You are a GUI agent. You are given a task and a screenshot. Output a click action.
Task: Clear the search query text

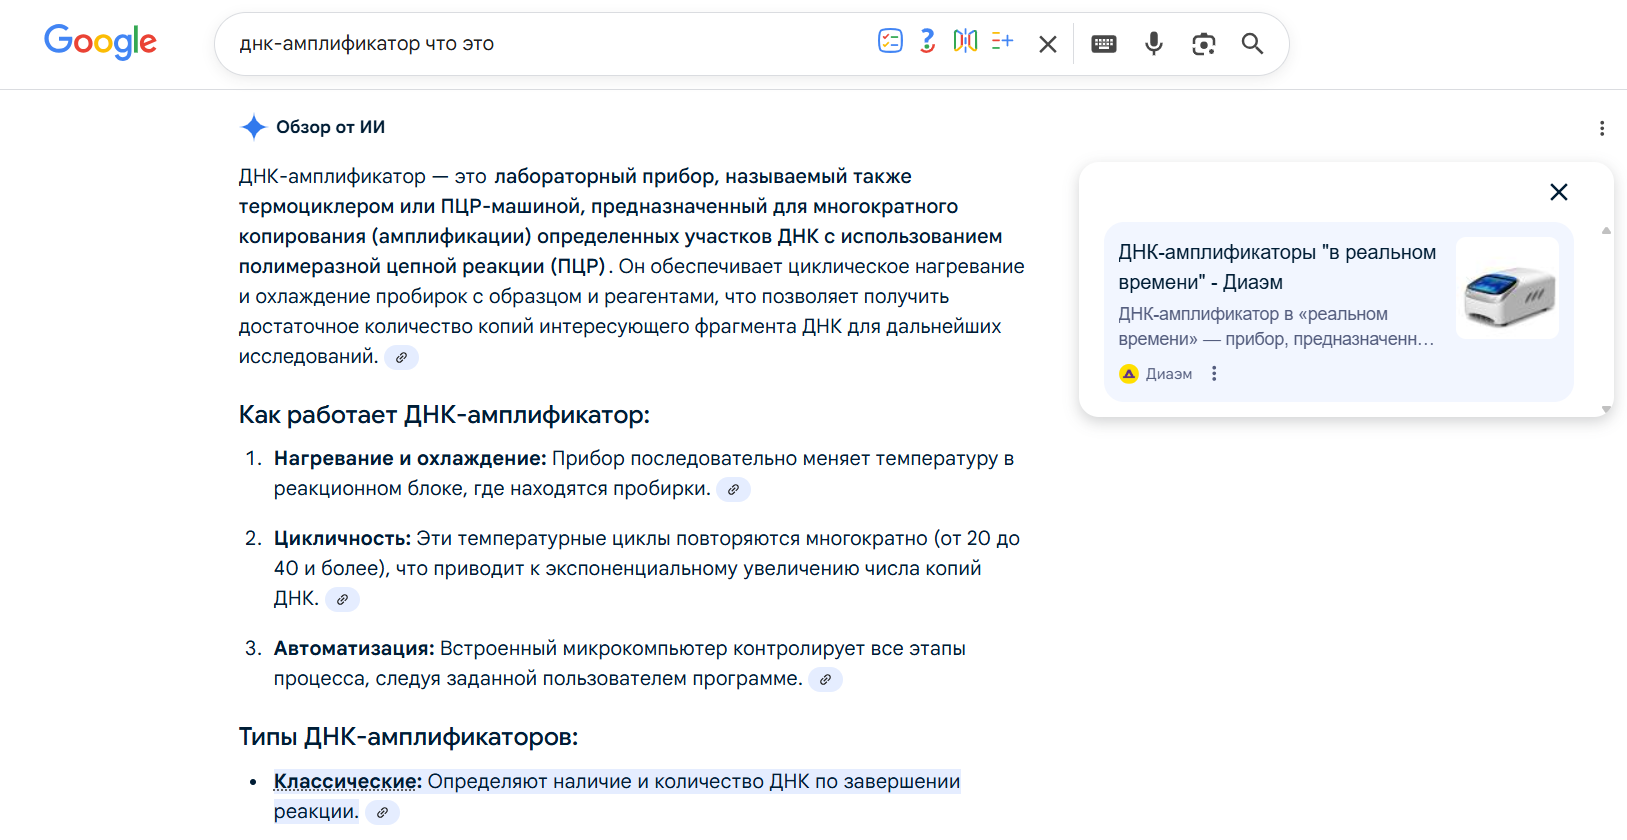[x=1047, y=44]
